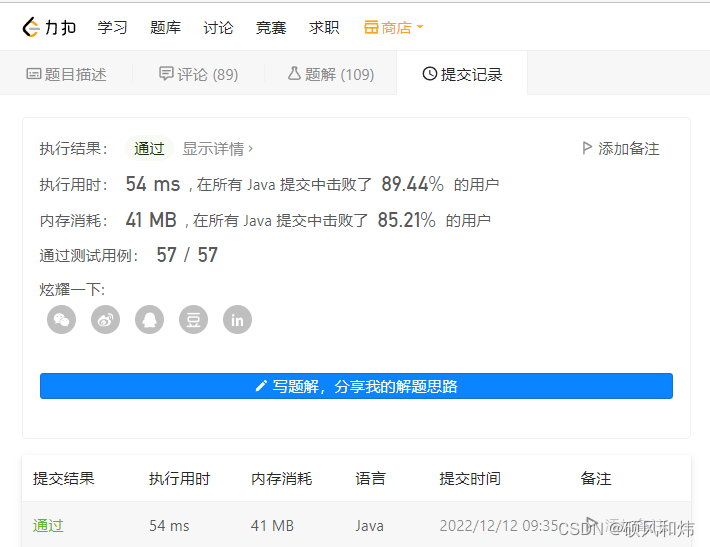Share result via QQ icon
Image resolution: width=710 pixels, height=547 pixels.
pyautogui.click(x=149, y=320)
